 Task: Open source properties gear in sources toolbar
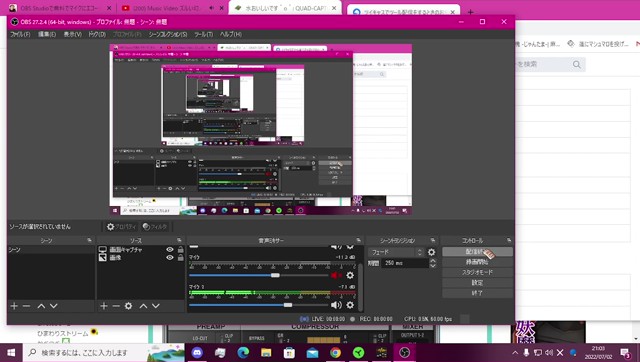point(129,306)
